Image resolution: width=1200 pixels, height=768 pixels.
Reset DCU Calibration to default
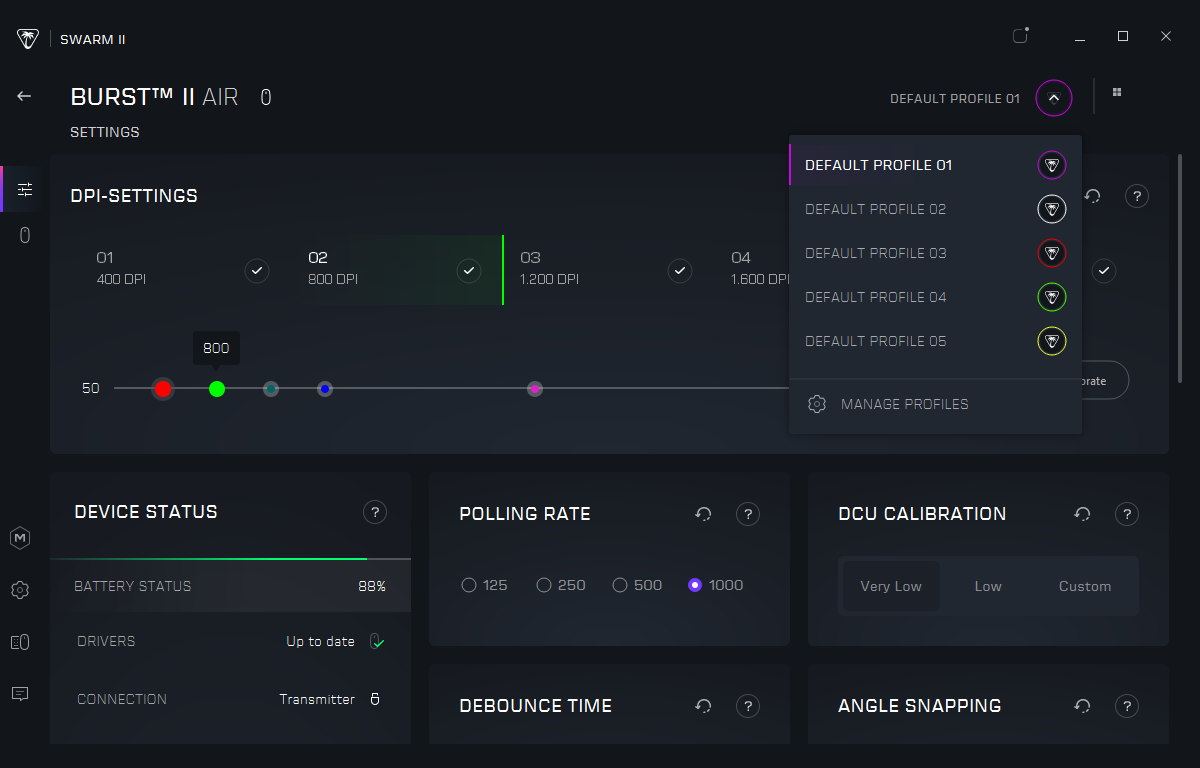click(x=1082, y=514)
